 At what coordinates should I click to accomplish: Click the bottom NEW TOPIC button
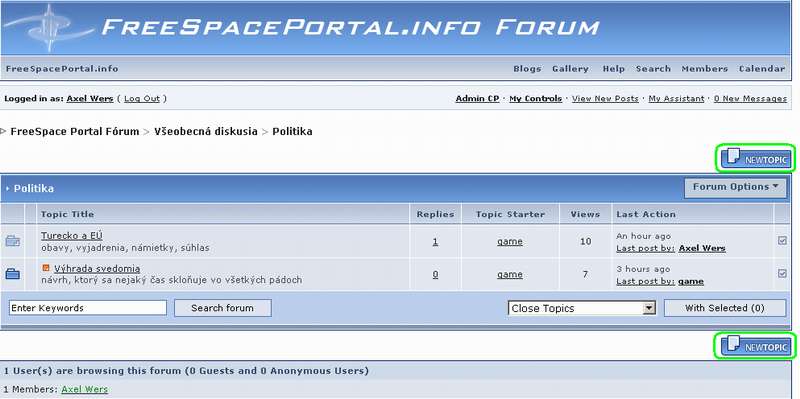tap(756, 345)
